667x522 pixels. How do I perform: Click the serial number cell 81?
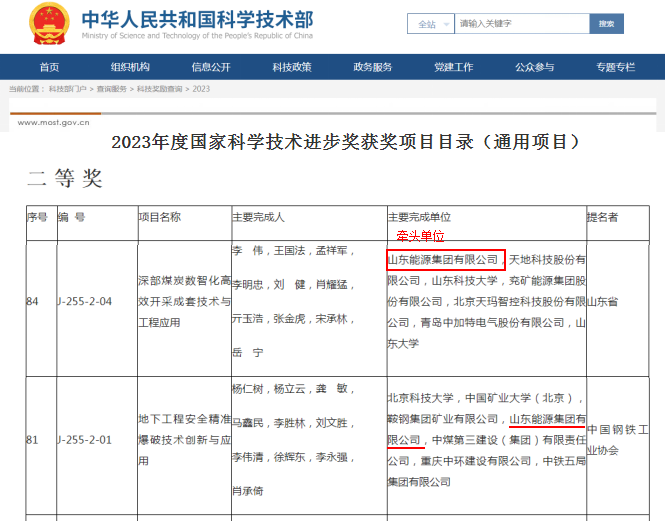[32, 440]
